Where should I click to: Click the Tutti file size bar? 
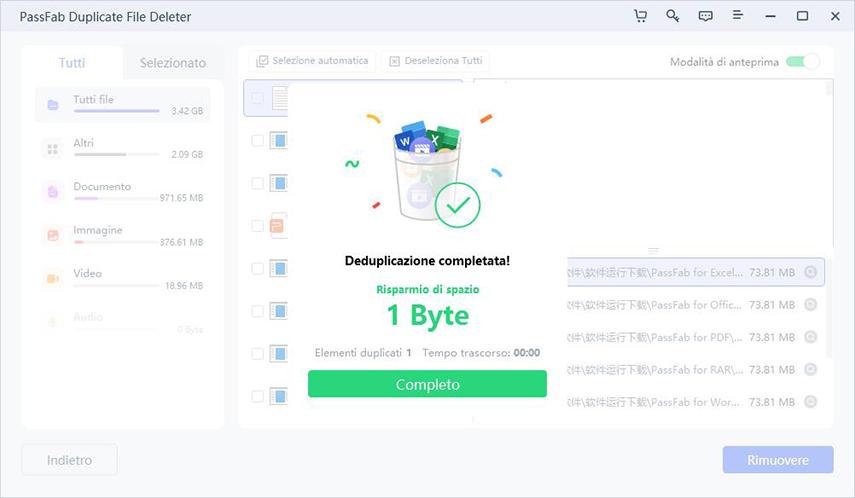click(x=115, y=111)
